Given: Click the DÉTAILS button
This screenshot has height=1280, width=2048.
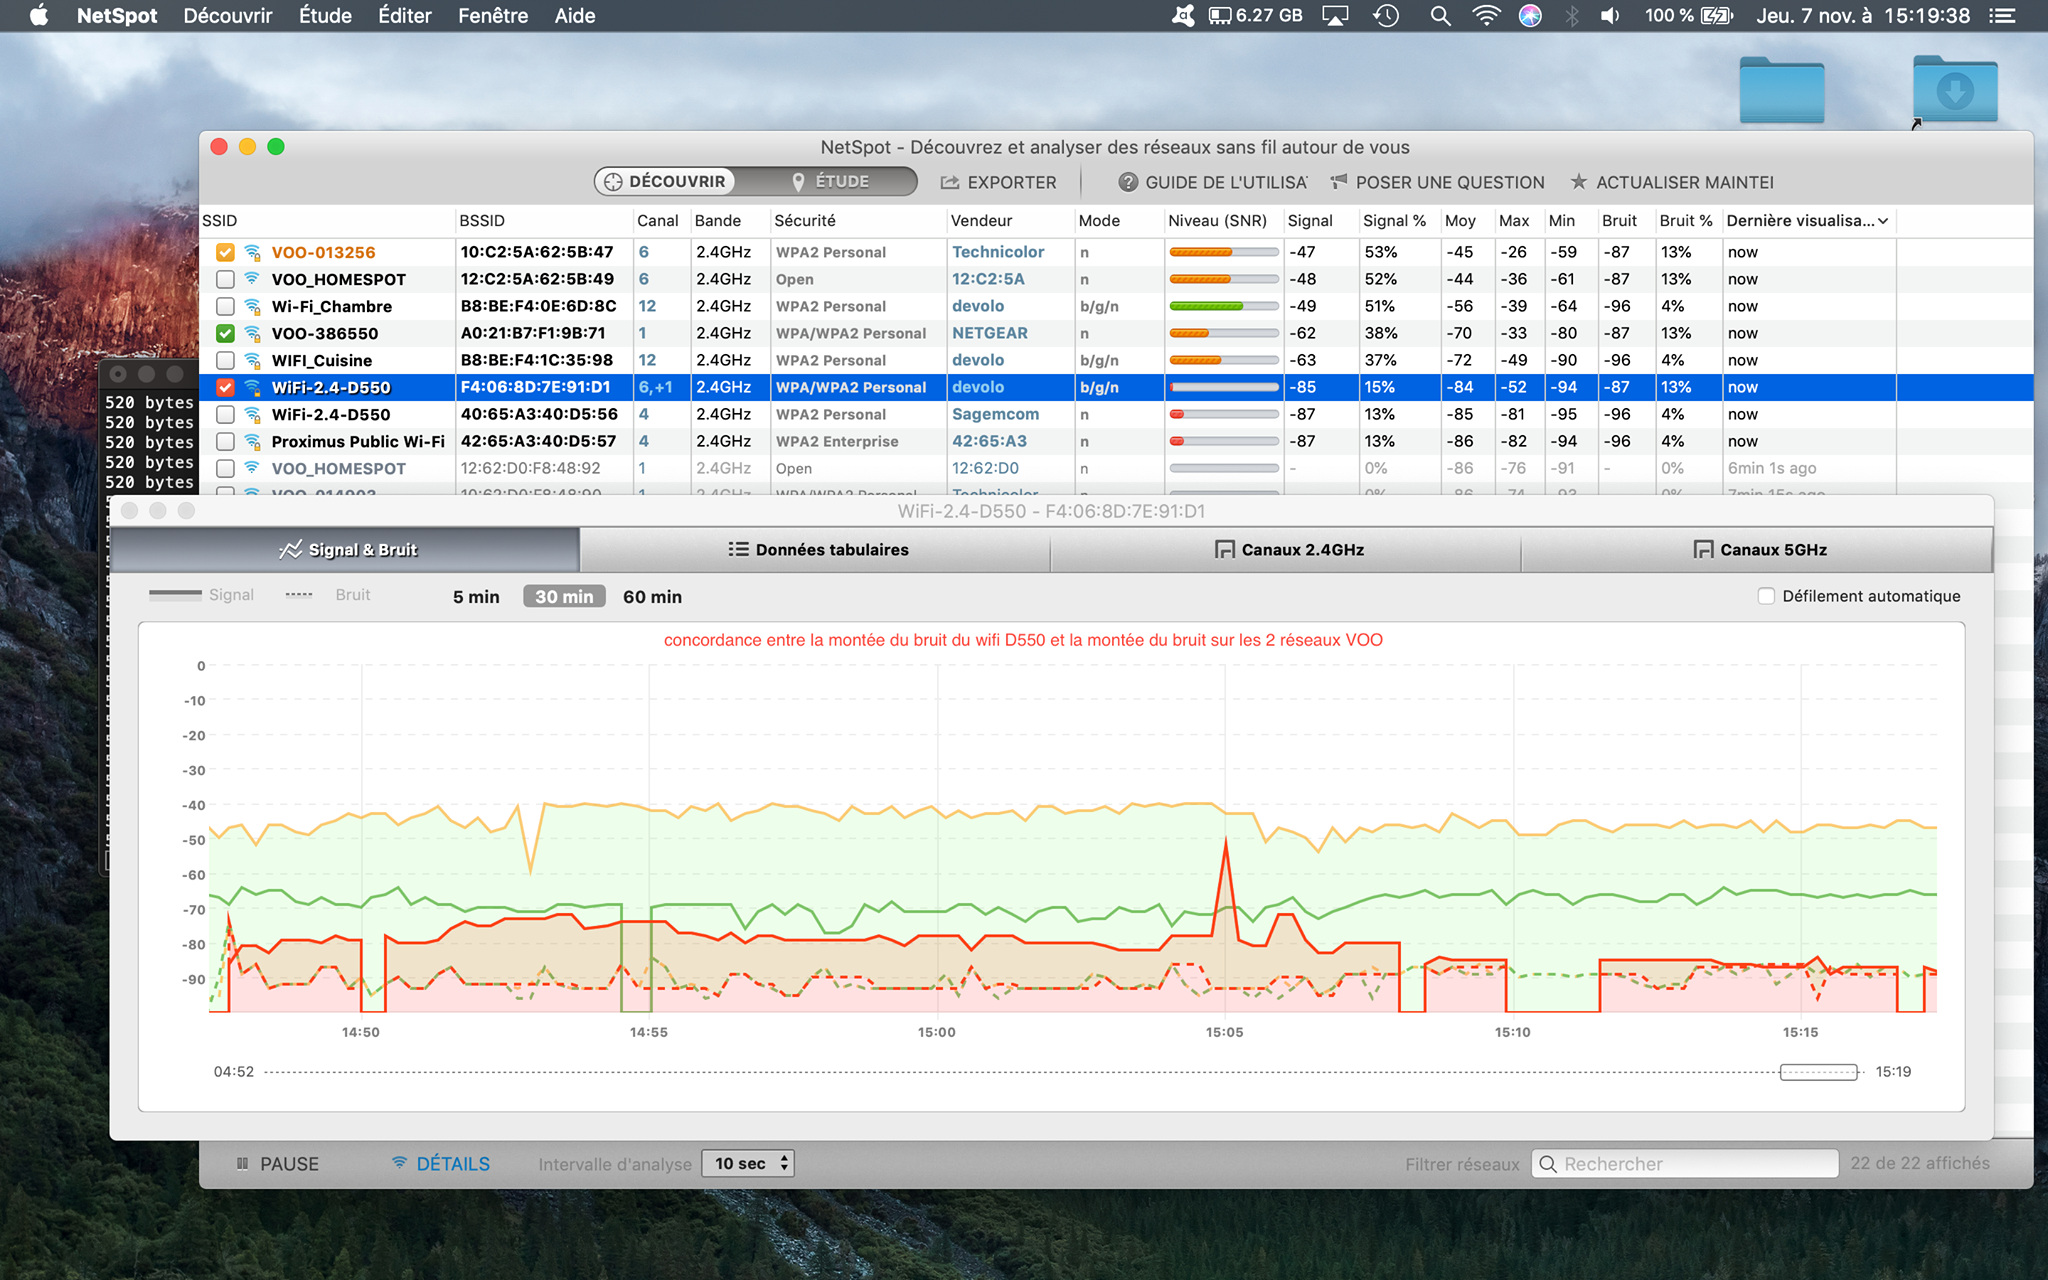Looking at the screenshot, I should (x=441, y=1164).
